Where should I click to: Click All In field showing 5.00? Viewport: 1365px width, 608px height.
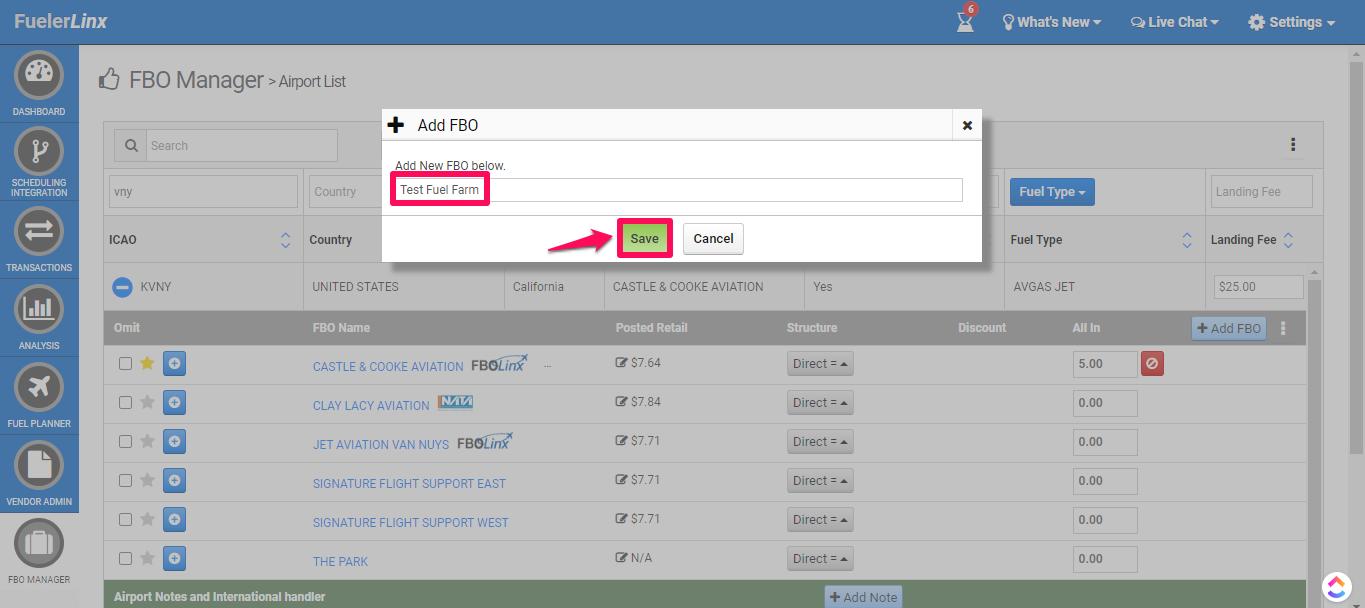click(1105, 364)
